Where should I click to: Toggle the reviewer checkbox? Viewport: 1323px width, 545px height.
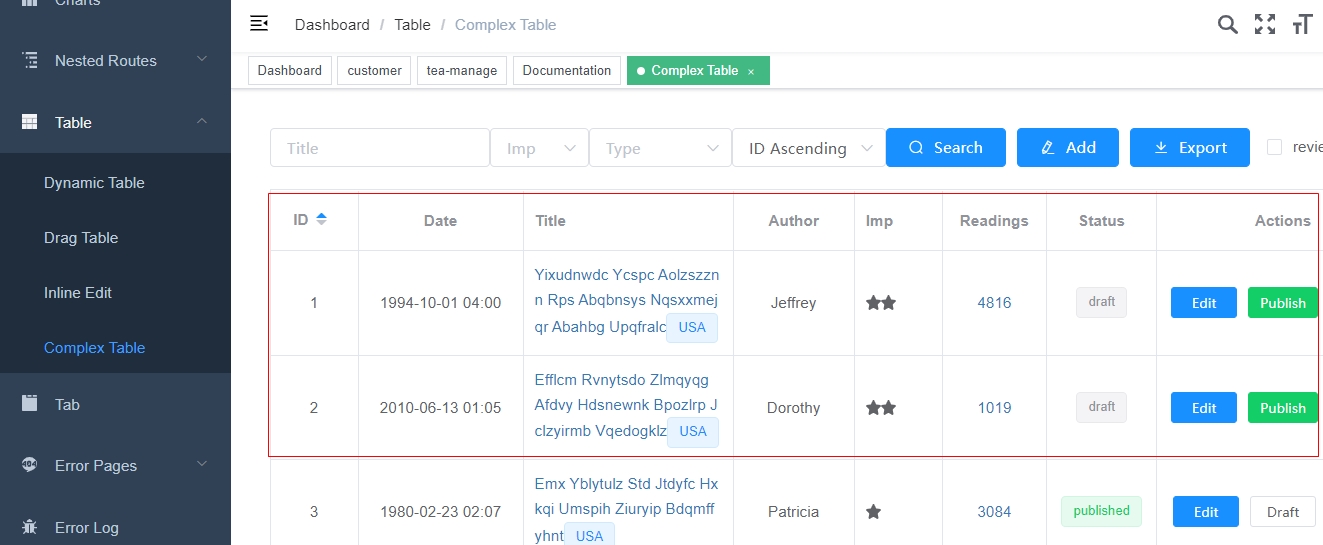pyautogui.click(x=1275, y=147)
